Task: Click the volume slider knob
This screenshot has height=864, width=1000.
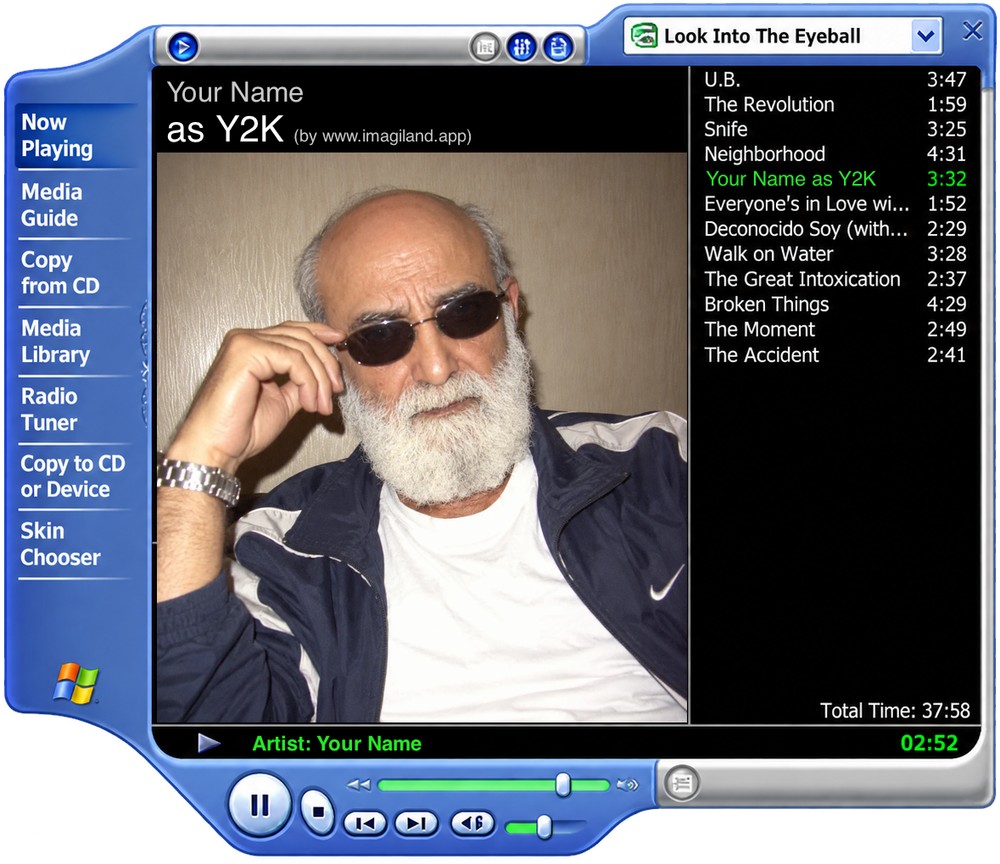Action: coord(544,827)
